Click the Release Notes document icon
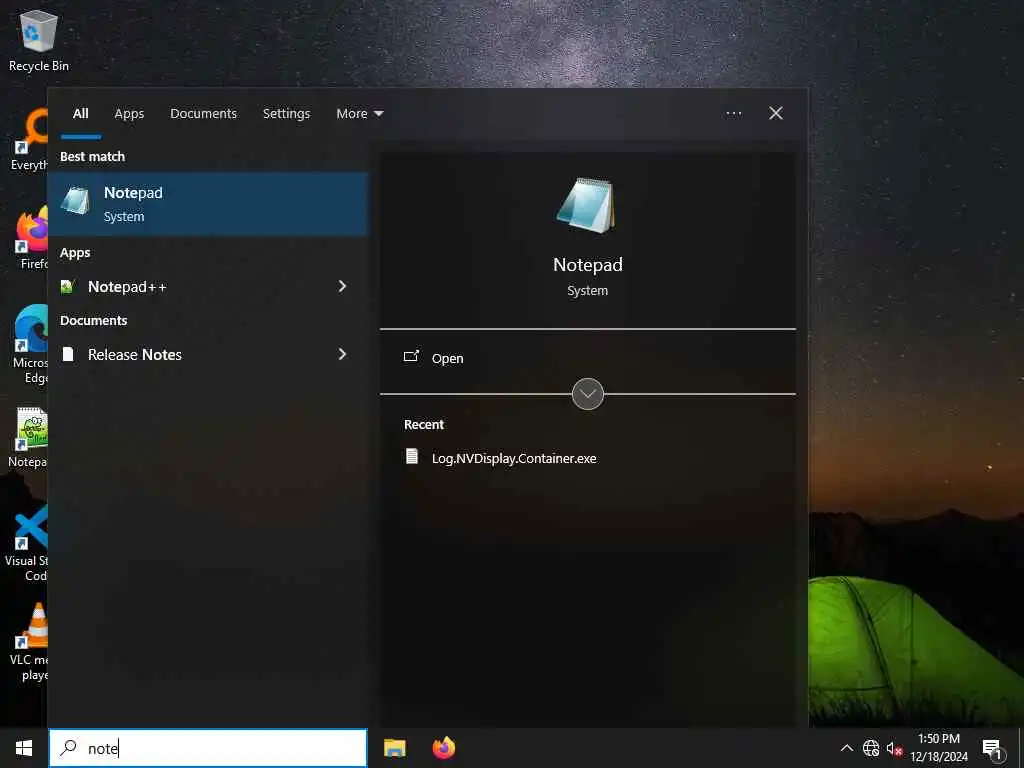The width and height of the screenshot is (1024, 768). (67, 354)
